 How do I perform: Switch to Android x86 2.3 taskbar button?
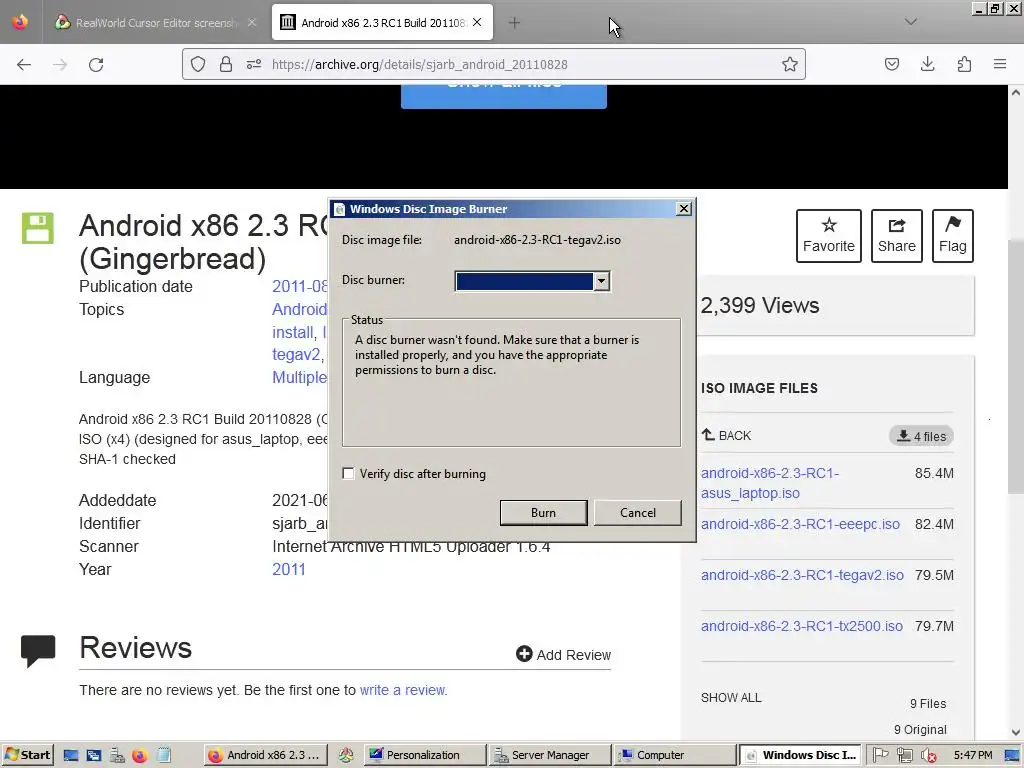click(264, 756)
